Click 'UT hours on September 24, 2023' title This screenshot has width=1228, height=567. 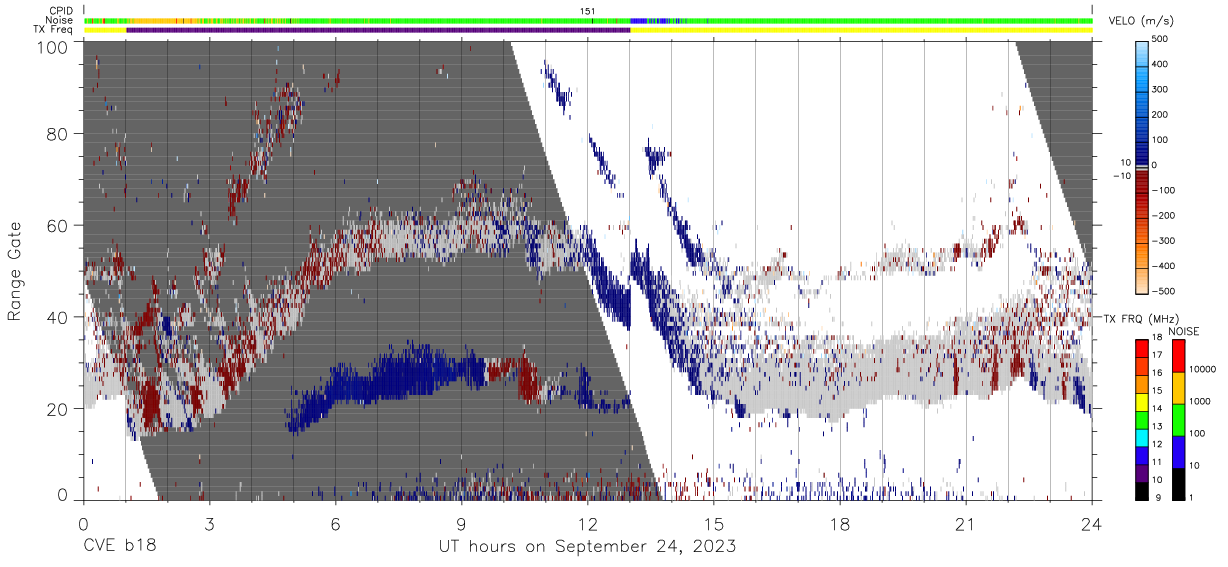[x=588, y=547]
